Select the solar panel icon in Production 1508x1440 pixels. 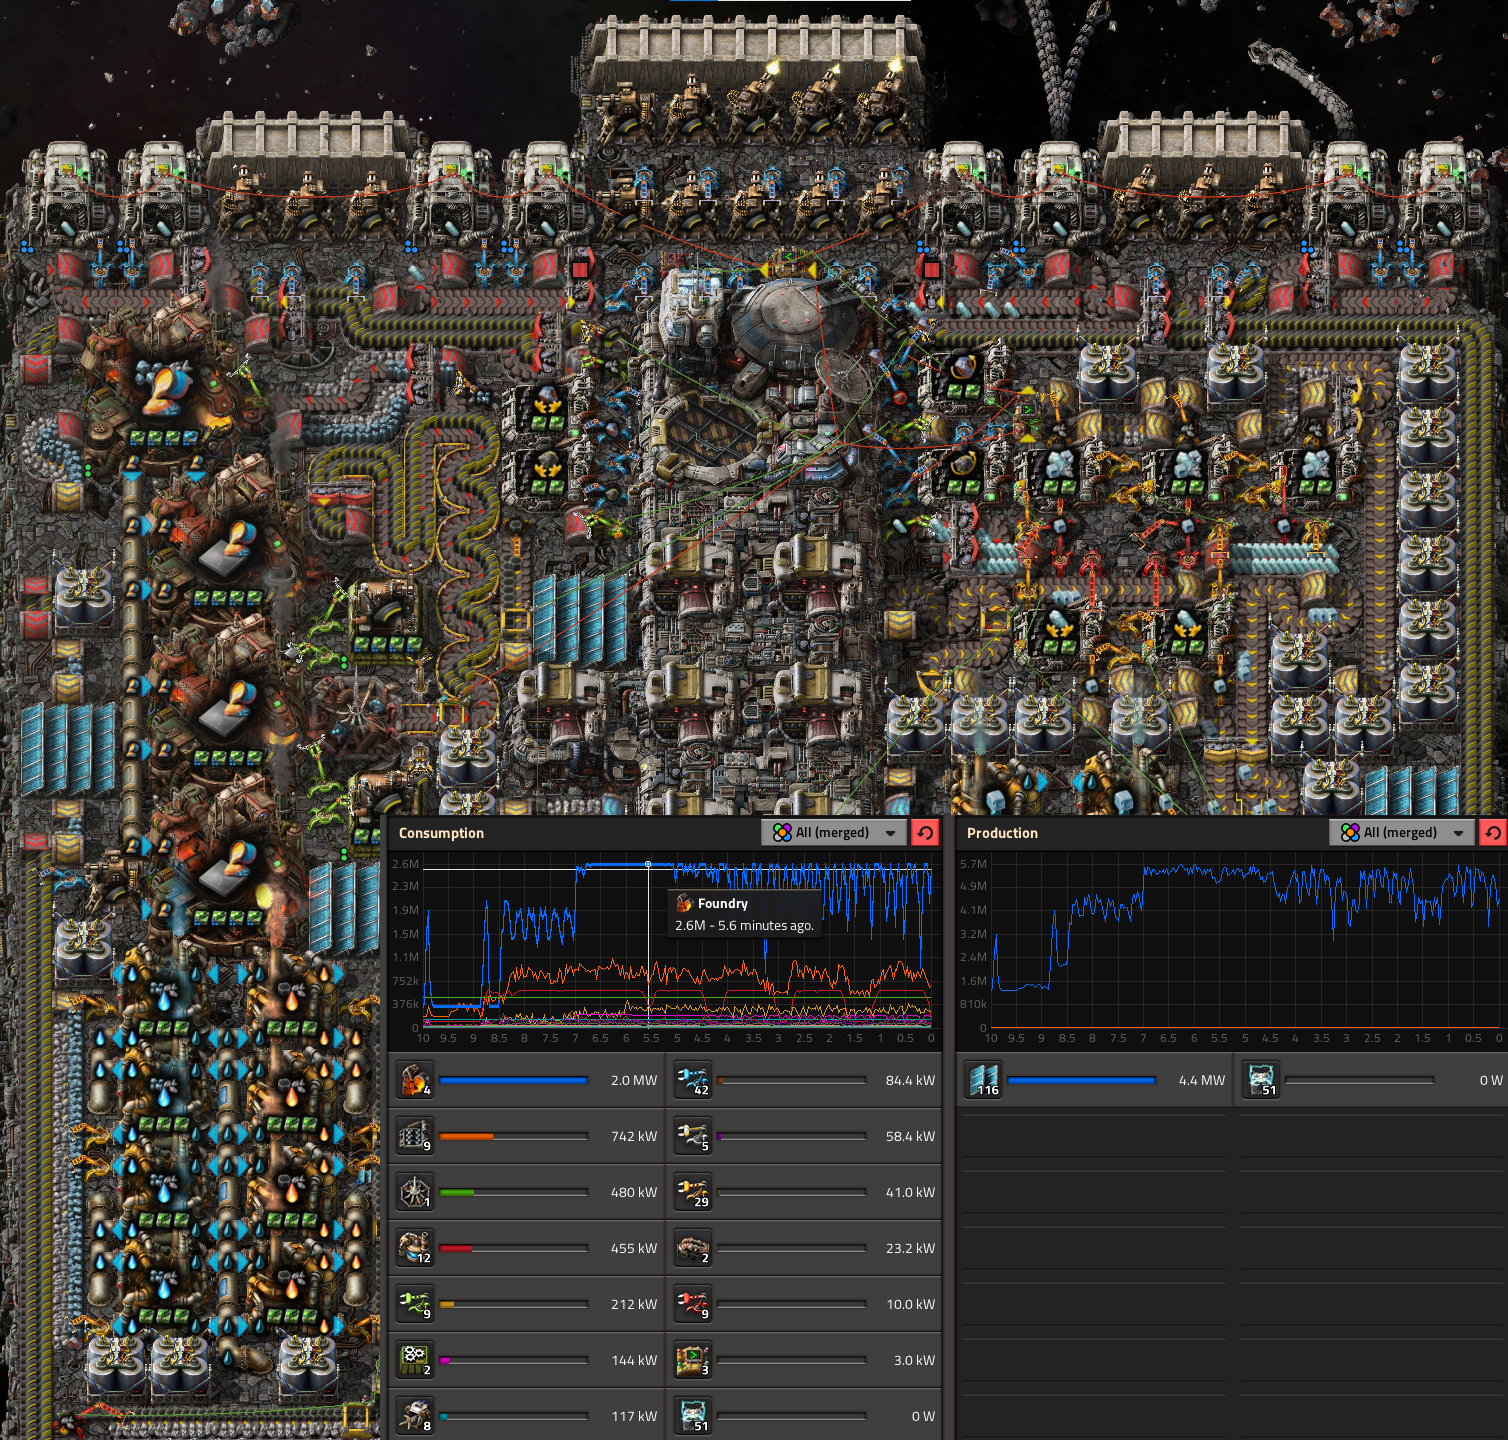tap(983, 1080)
